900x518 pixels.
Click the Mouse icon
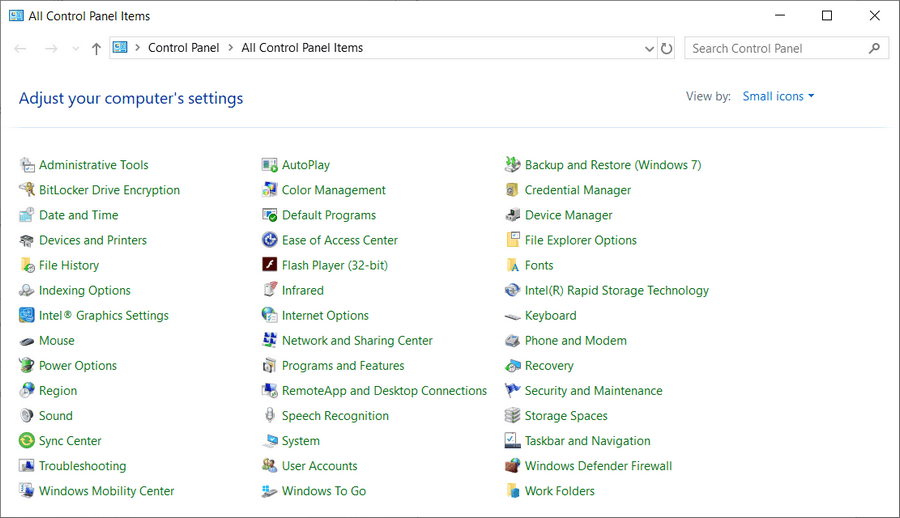[x=27, y=341]
